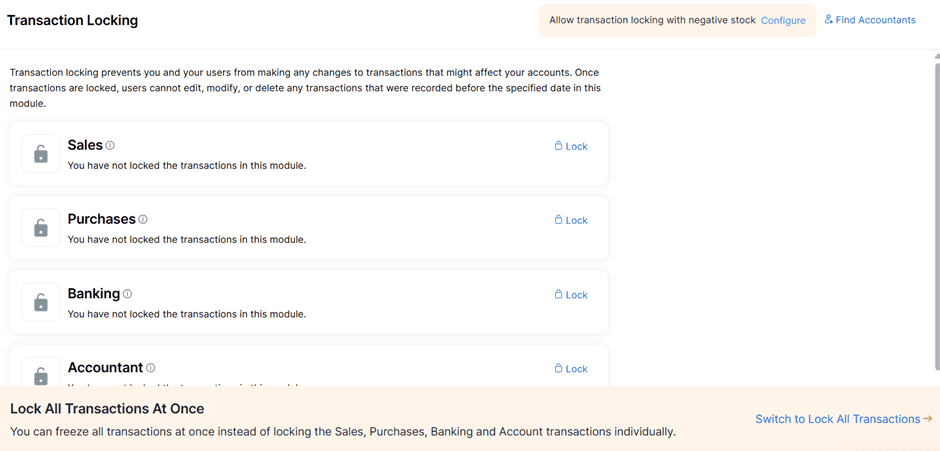
Task: Click the Lock All Transactions At Once heading
Action: (x=107, y=409)
